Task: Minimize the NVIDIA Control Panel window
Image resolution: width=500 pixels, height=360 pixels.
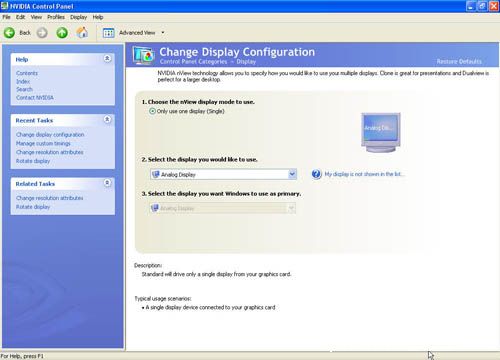Action: coord(471,6)
